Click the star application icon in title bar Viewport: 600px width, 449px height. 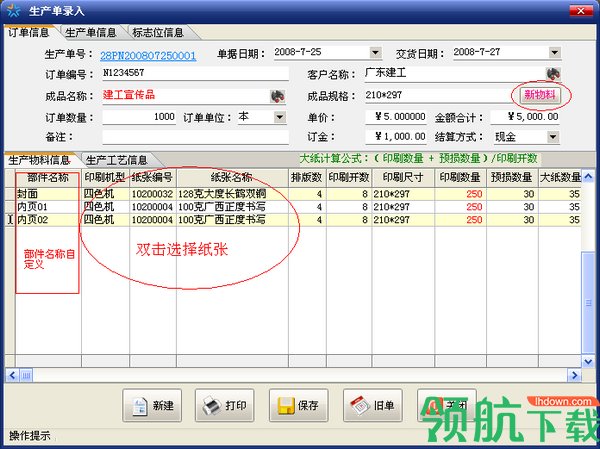tap(14, 11)
